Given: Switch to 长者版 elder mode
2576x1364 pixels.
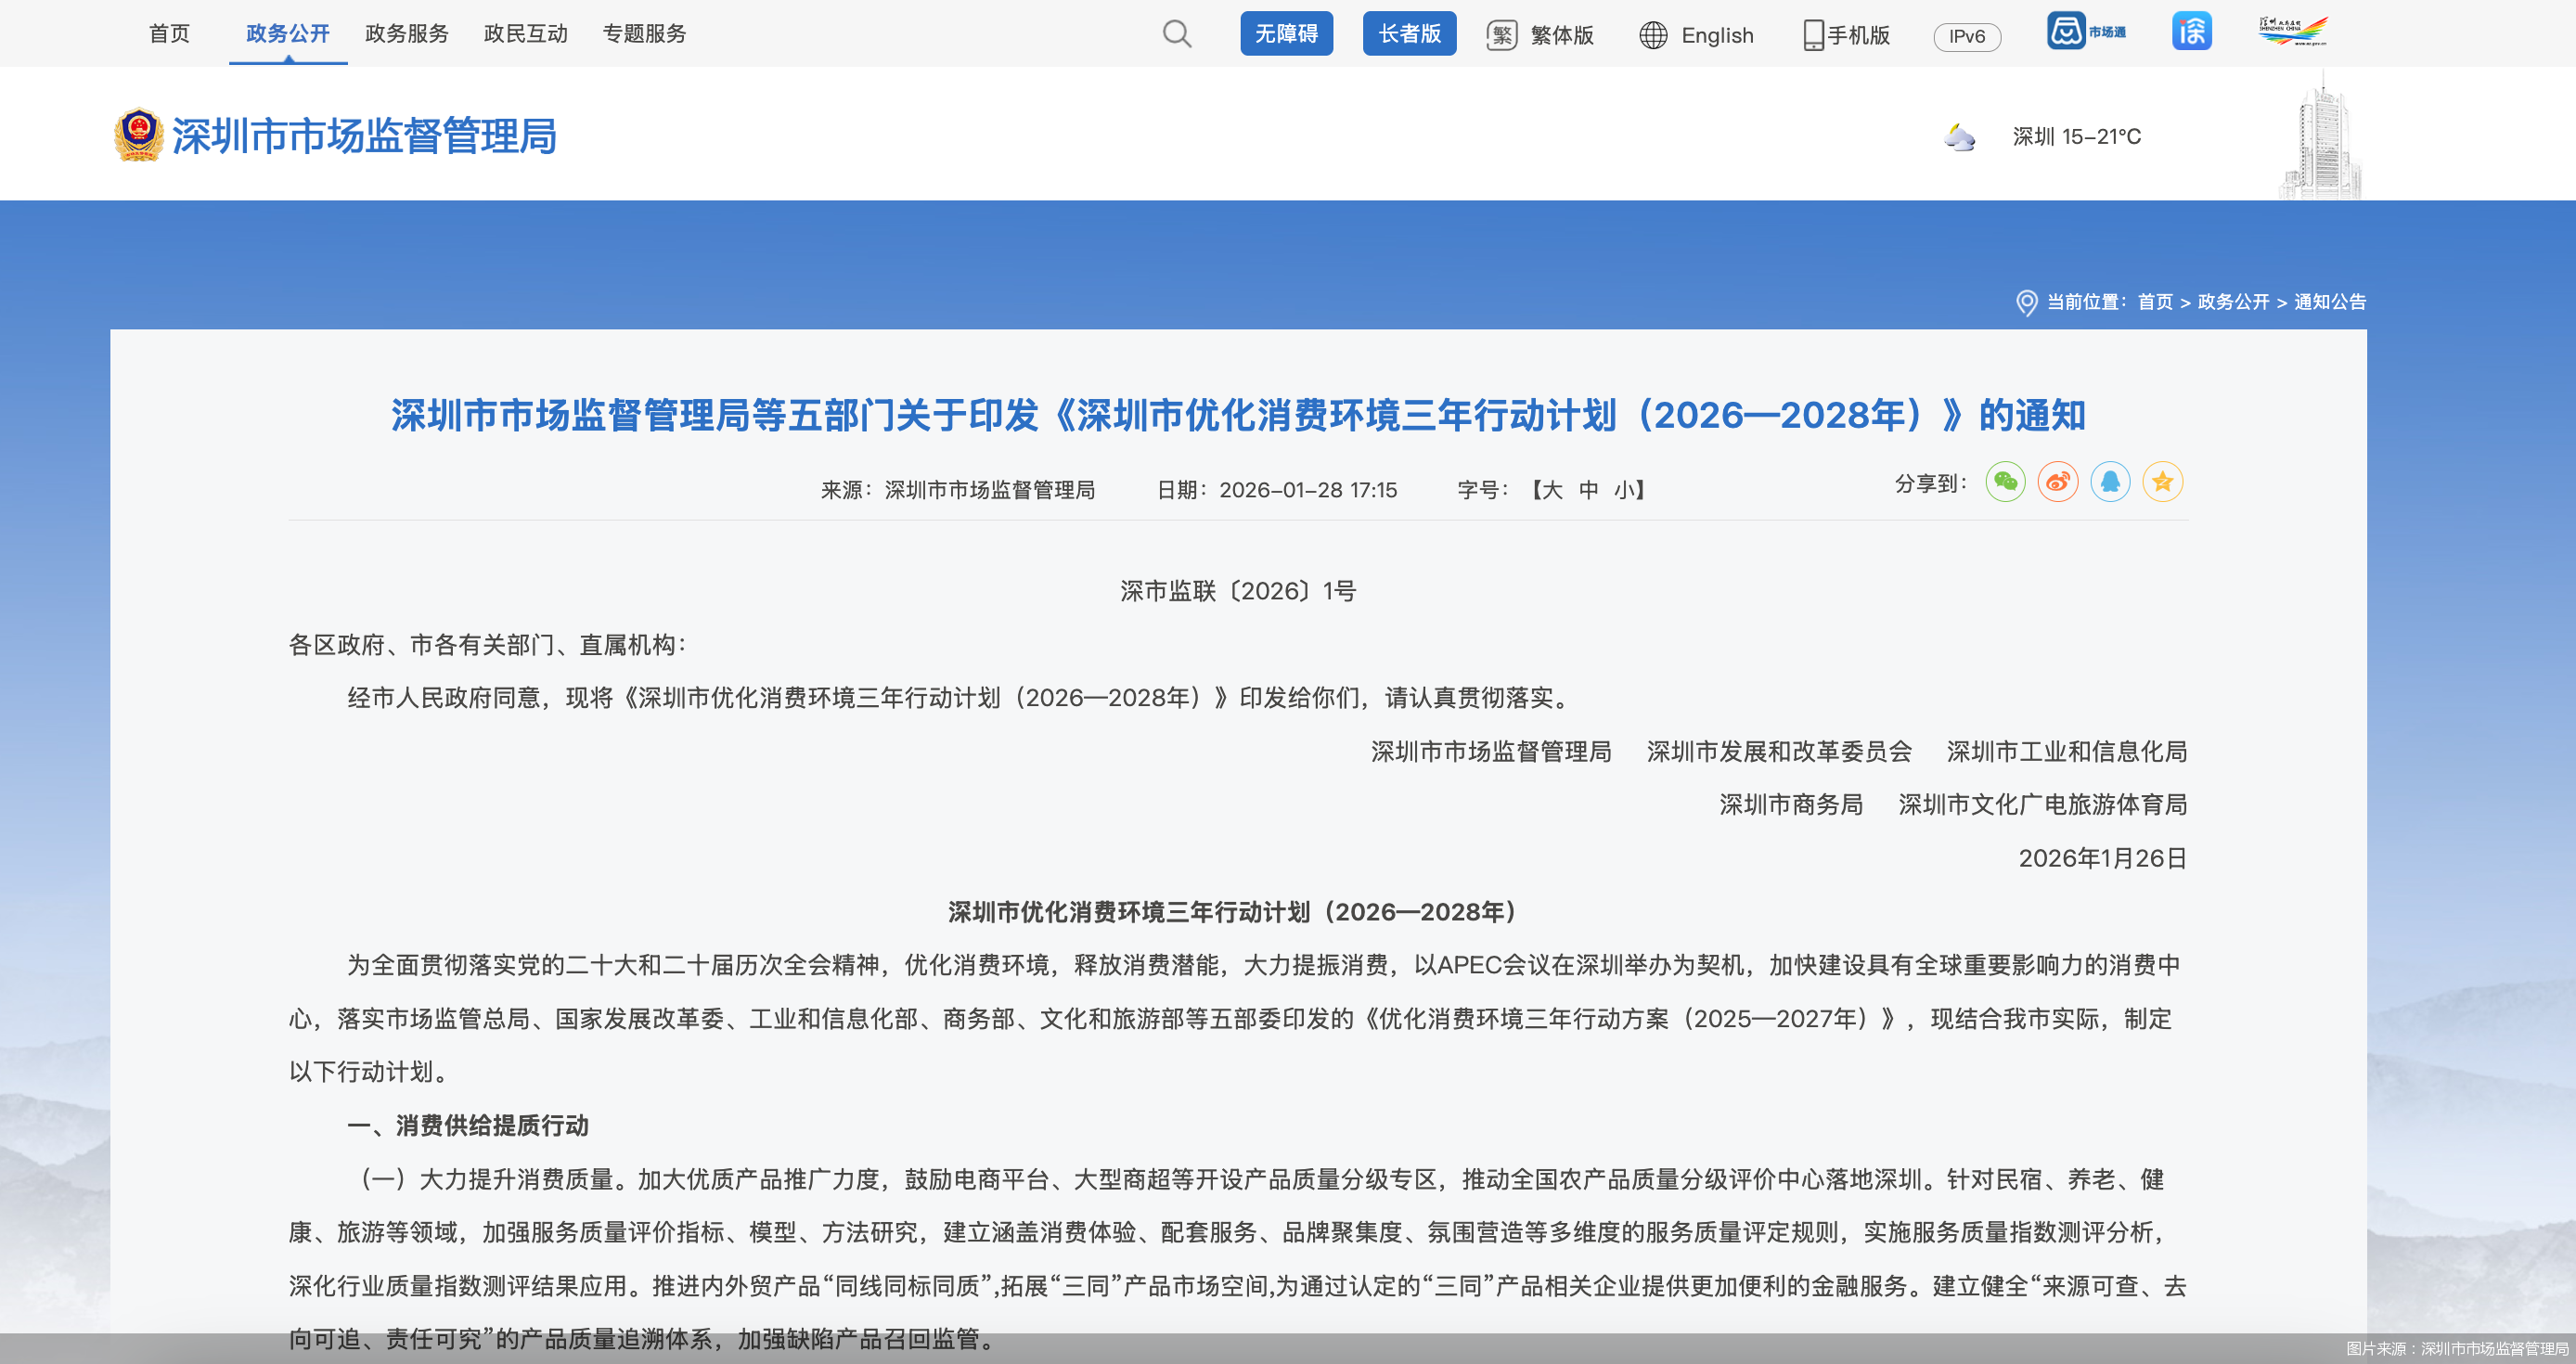Looking at the screenshot, I should pos(1409,33).
